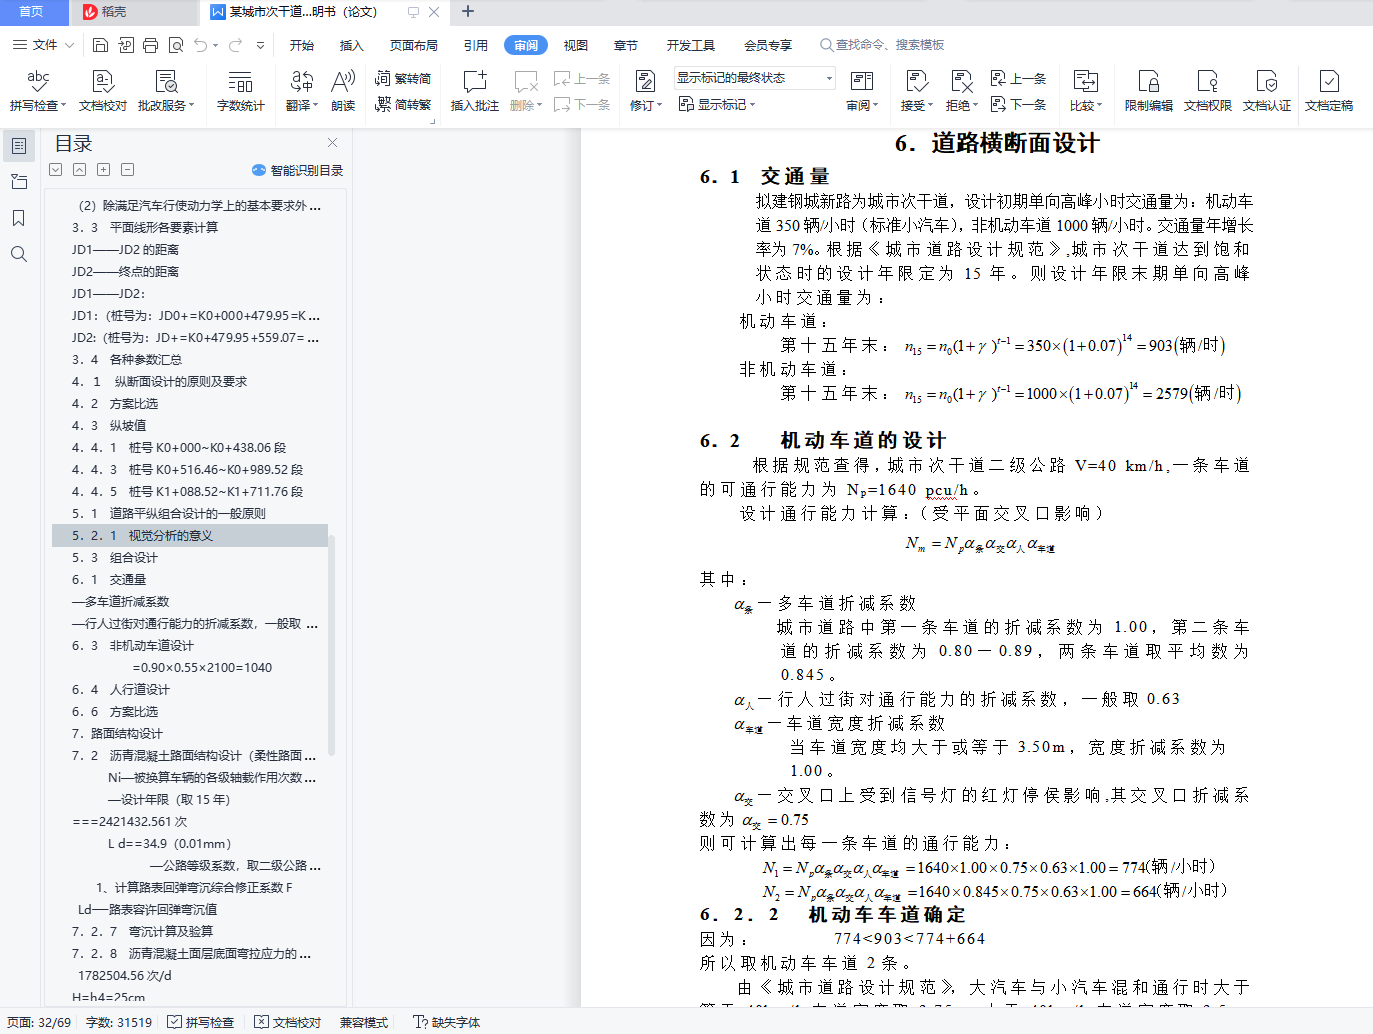This screenshot has height=1034, width=1373.
Task: Go to outline entry 7．路面结构设计
Action: pyautogui.click(x=117, y=734)
